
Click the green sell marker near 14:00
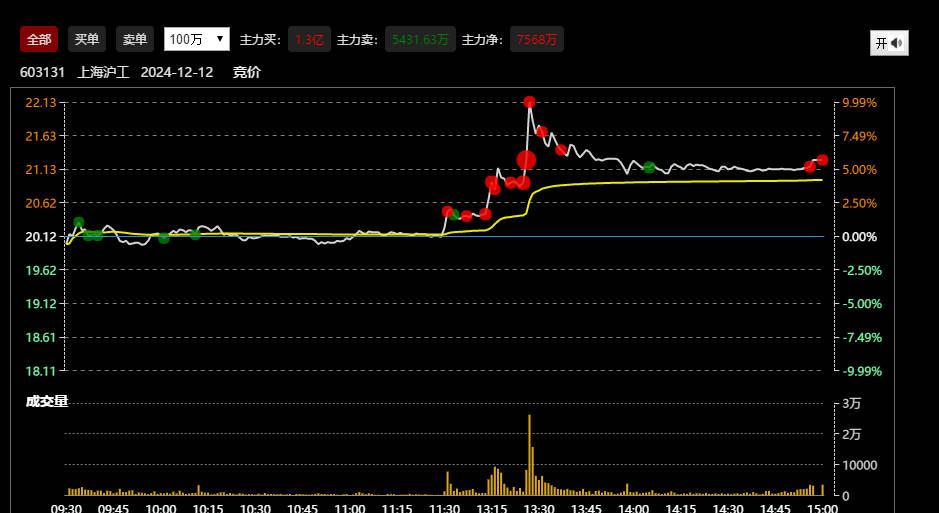(649, 167)
